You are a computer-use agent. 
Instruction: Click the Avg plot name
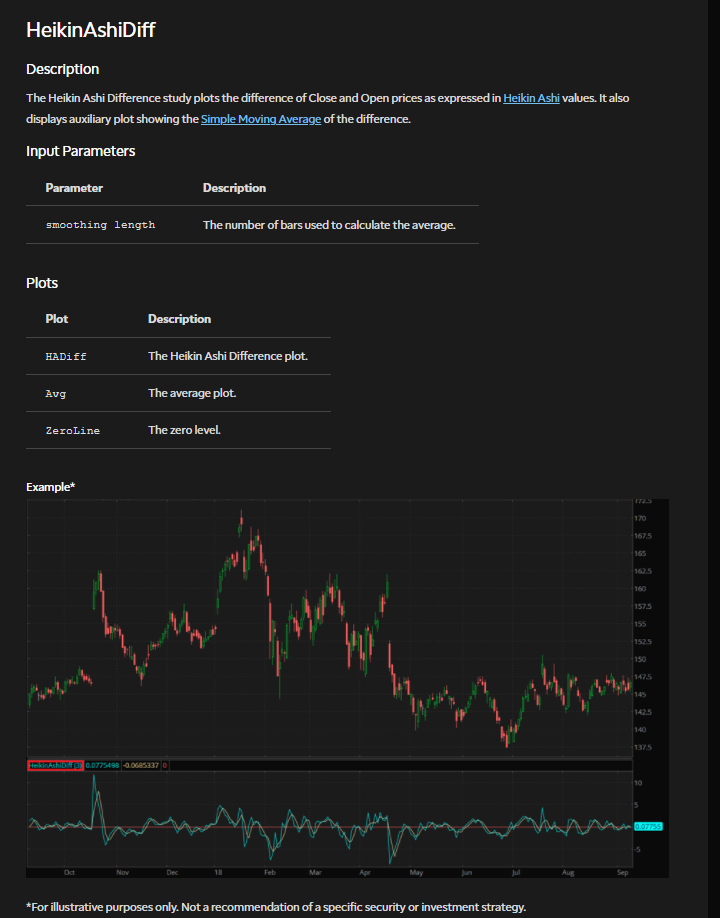point(56,393)
